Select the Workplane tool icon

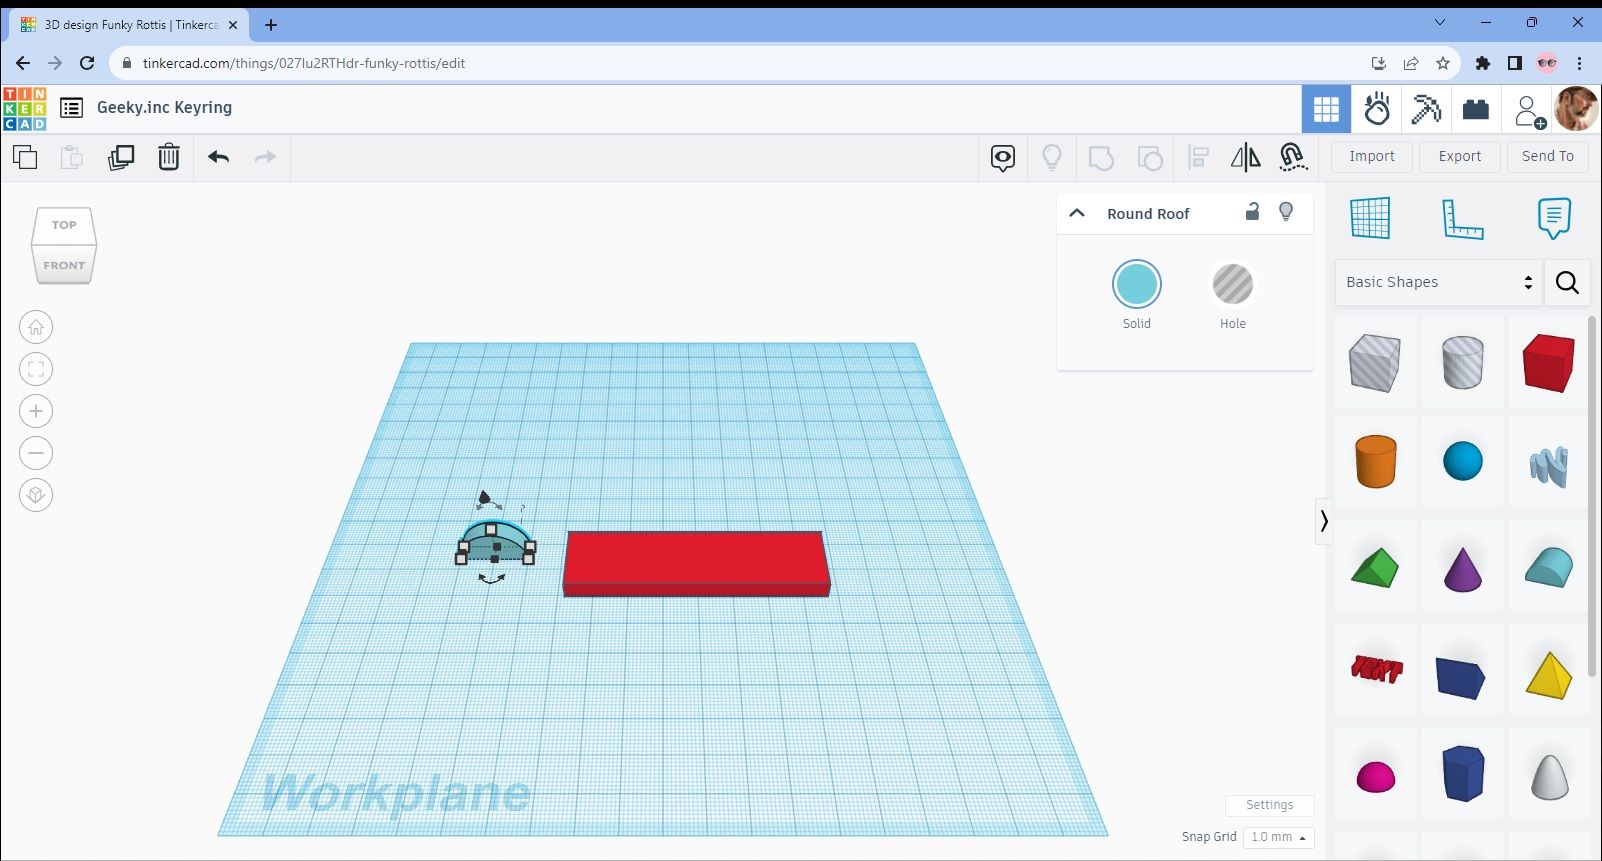click(x=1370, y=218)
